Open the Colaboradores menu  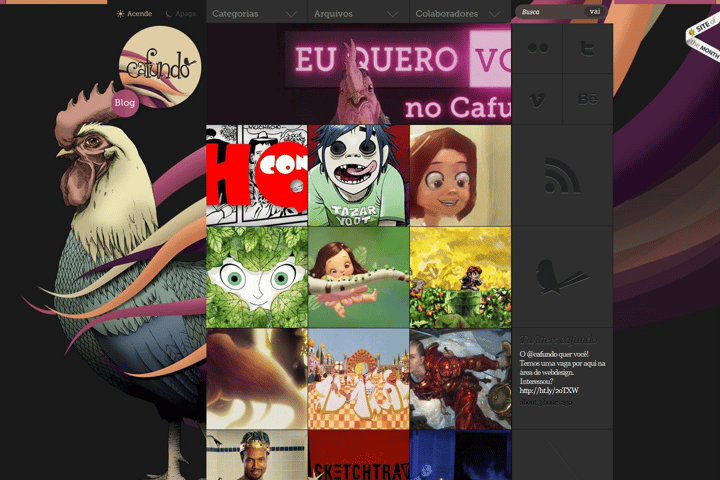coord(461,14)
